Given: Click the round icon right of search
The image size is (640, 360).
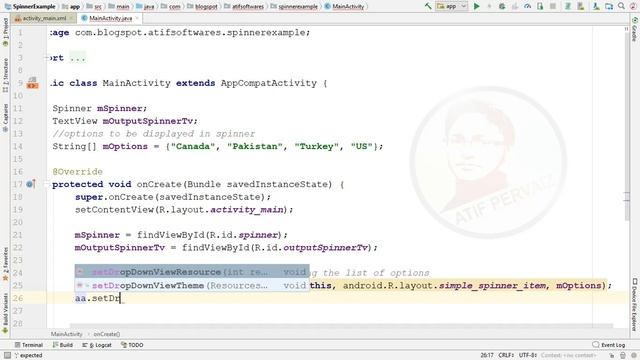Looking at the screenshot, I should (x=633, y=6).
